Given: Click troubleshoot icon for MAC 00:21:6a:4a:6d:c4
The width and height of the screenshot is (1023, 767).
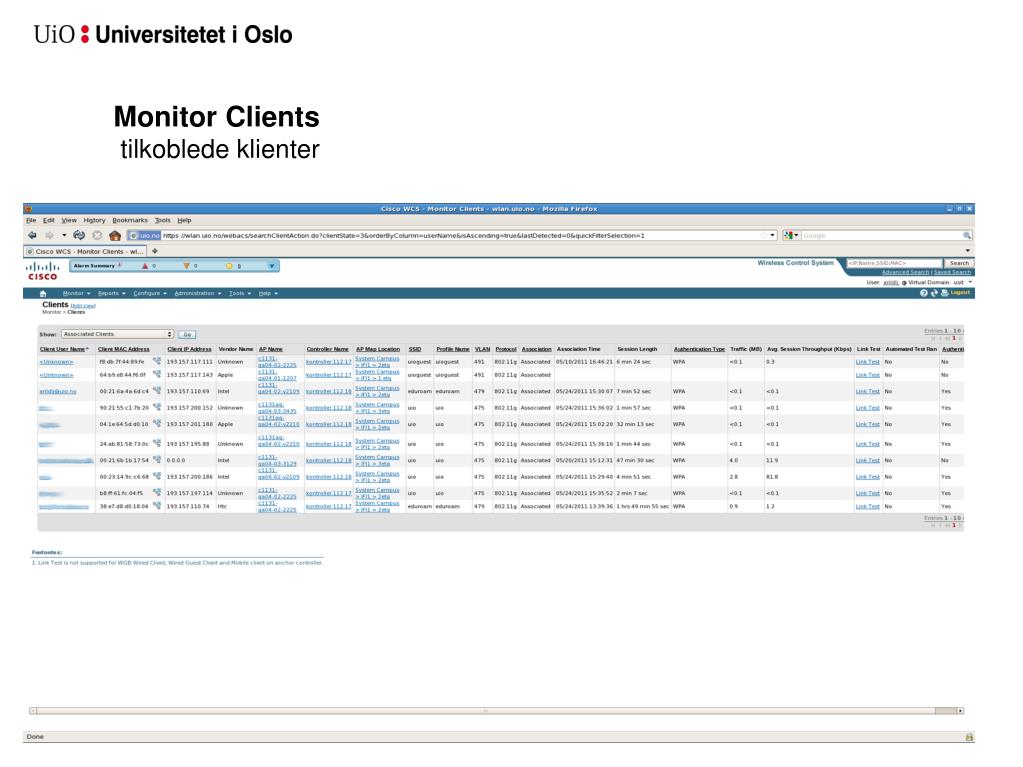Looking at the screenshot, I should point(157,390).
